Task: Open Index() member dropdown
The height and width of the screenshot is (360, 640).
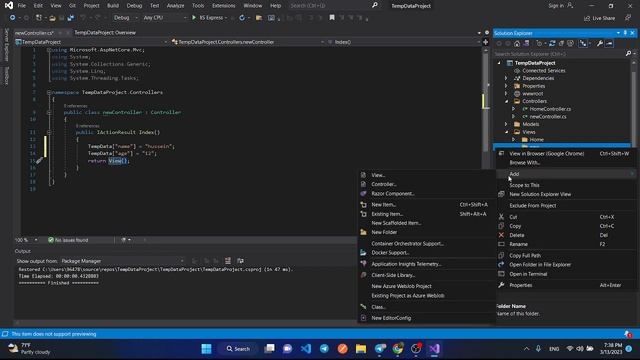Action: [x=404, y=42]
